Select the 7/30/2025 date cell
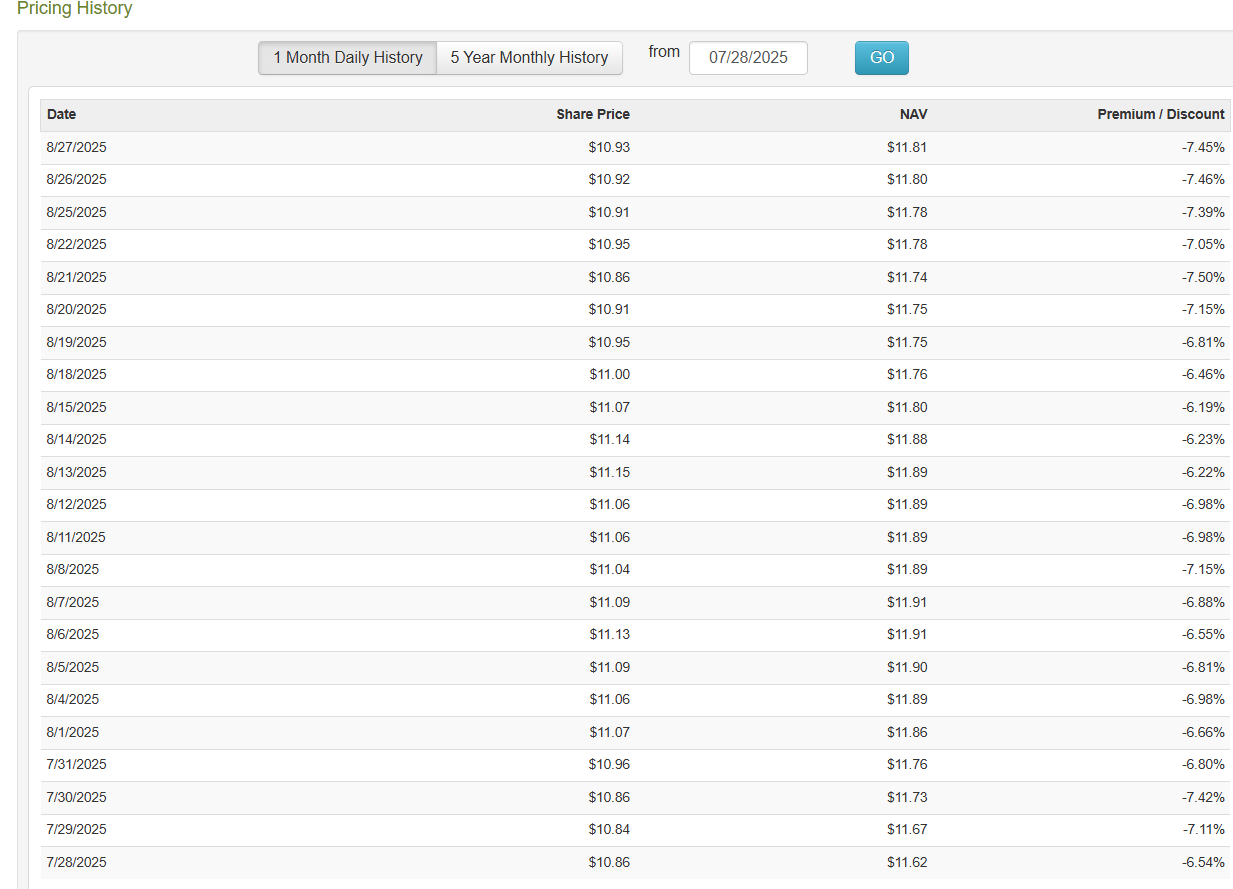Viewport: 1233px width, 889px height. [x=76, y=797]
